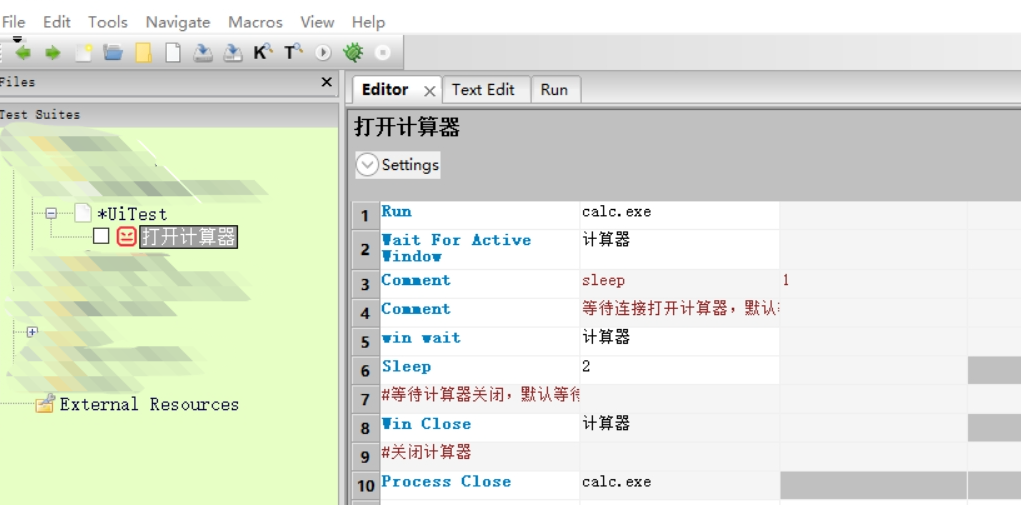Open the Navigate menu
This screenshot has width=1021, height=505.
click(178, 22)
